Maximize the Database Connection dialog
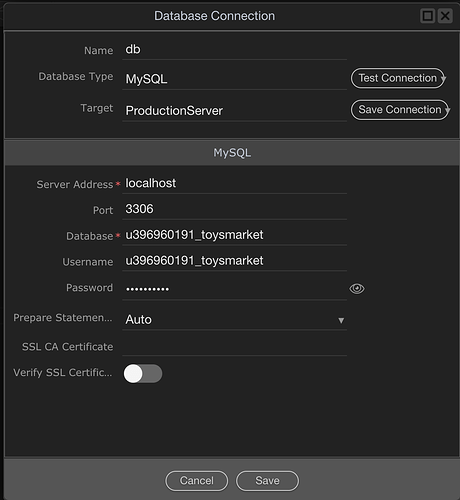The height and width of the screenshot is (500, 460). (428, 16)
